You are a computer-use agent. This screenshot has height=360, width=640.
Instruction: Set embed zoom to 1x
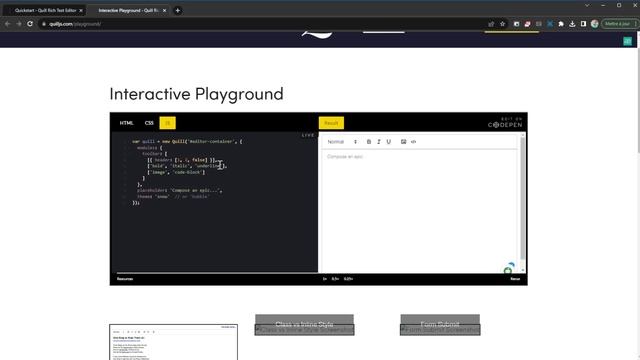(x=325, y=279)
